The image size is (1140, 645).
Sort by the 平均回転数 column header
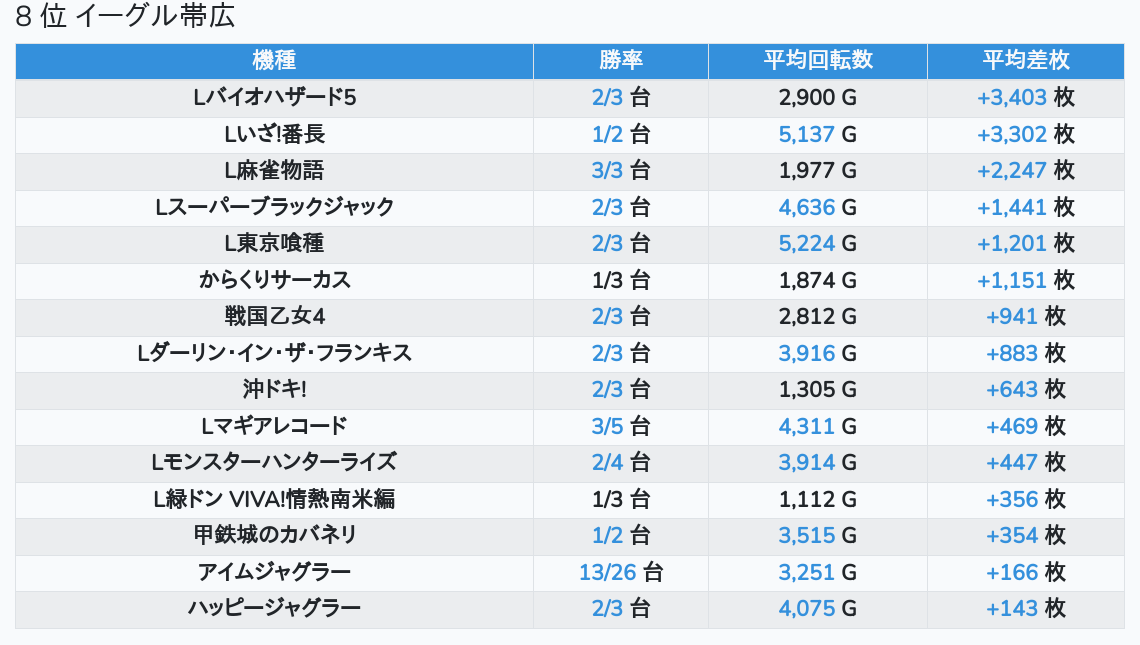click(818, 60)
